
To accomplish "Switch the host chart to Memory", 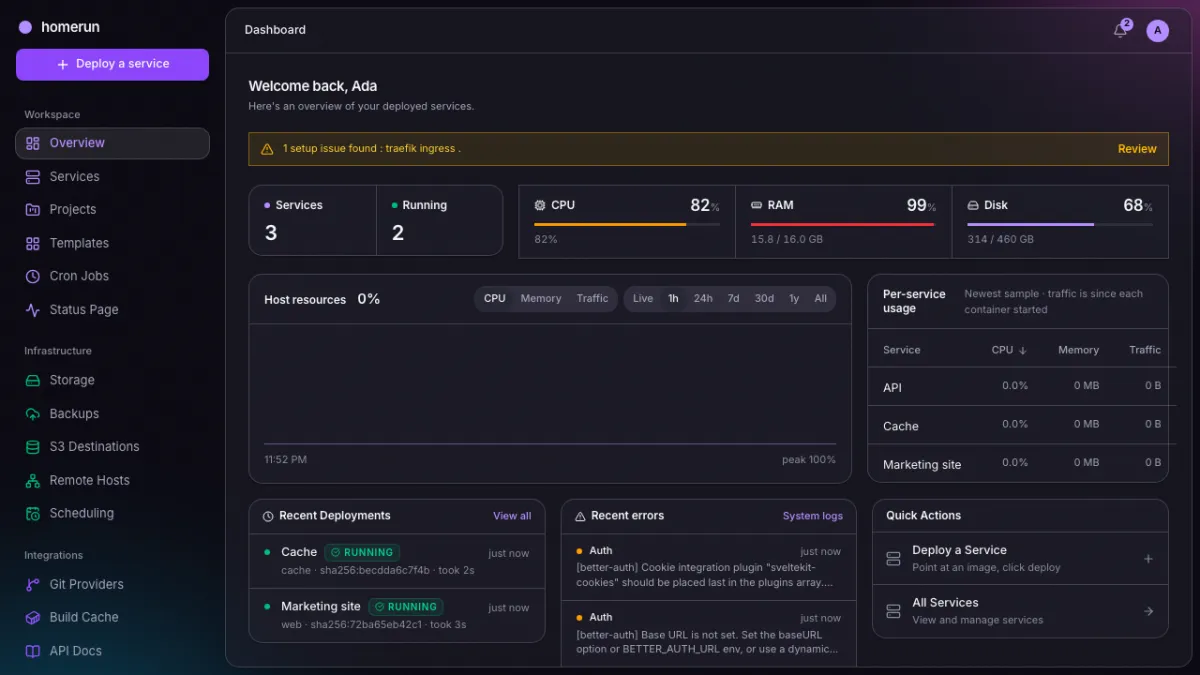I will (541, 299).
